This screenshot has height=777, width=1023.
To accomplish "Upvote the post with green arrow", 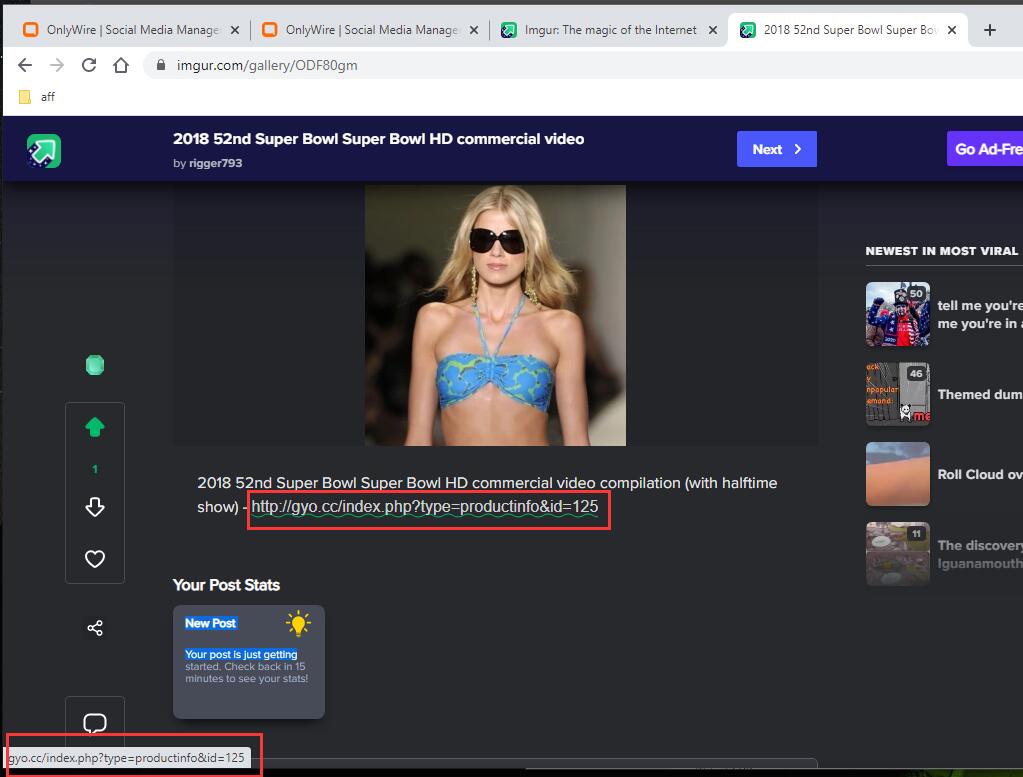I will point(95,428).
